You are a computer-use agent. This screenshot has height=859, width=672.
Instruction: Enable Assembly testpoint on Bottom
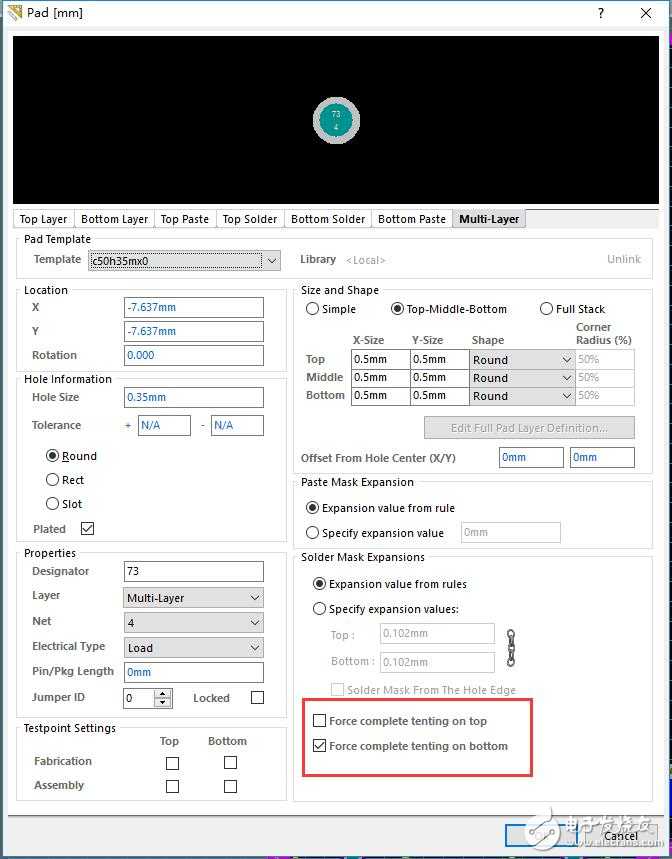click(231, 787)
